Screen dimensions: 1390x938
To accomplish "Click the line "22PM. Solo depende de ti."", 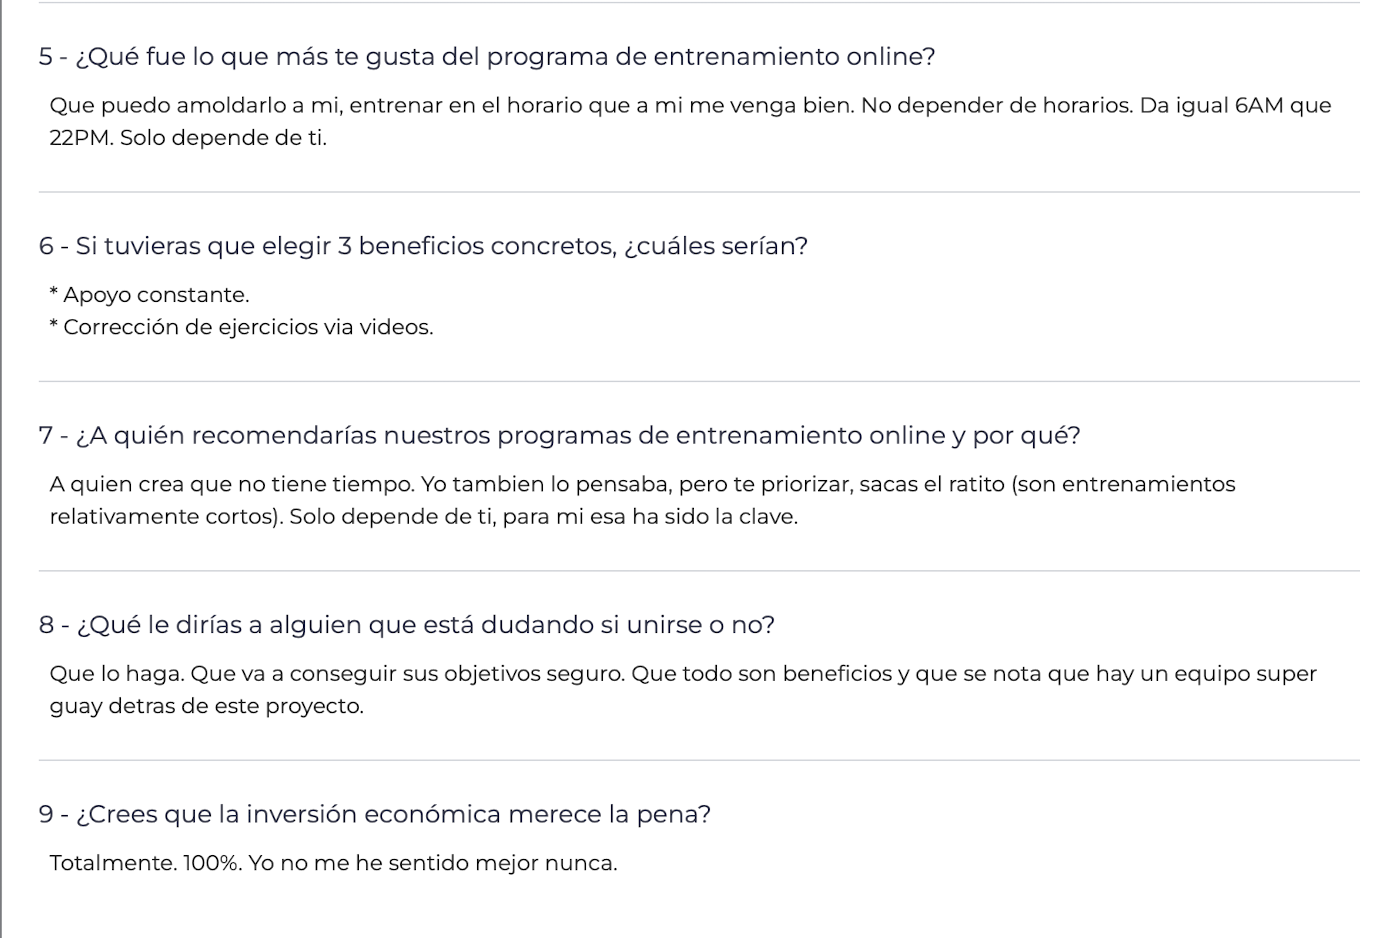I will [x=188, y=138].
